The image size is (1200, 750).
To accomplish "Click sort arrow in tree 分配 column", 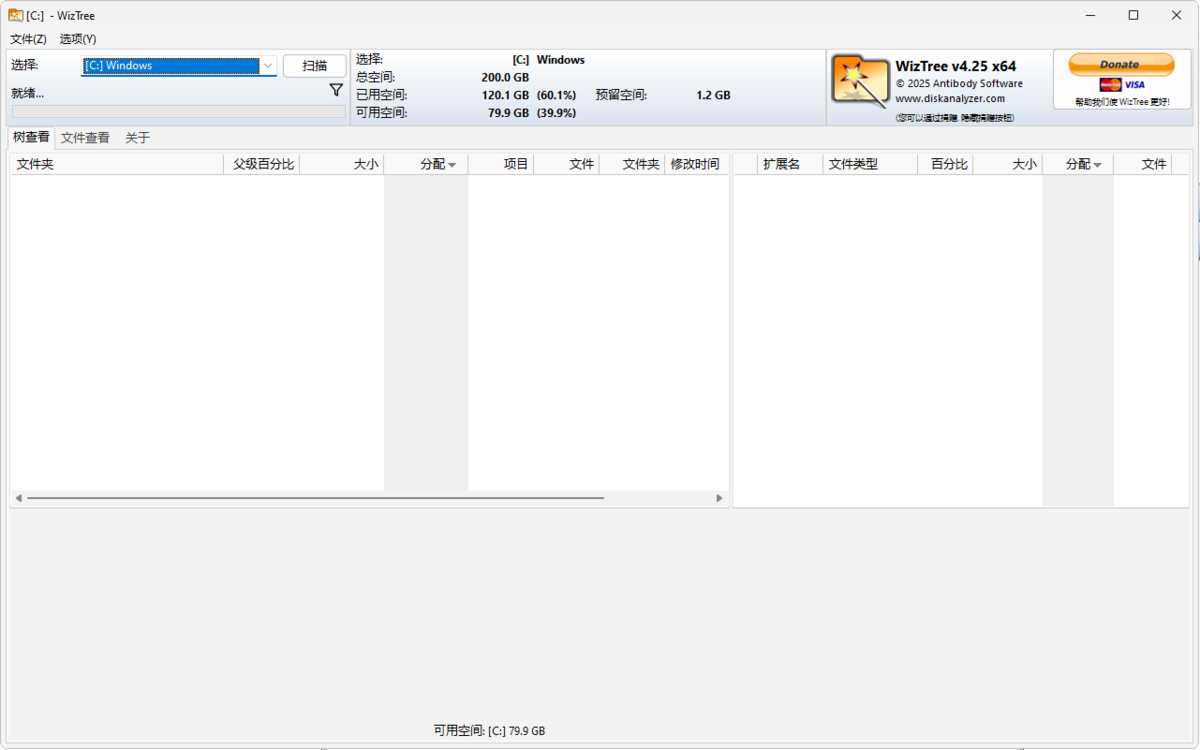I will pyautogui.click(x=452, y=165).
